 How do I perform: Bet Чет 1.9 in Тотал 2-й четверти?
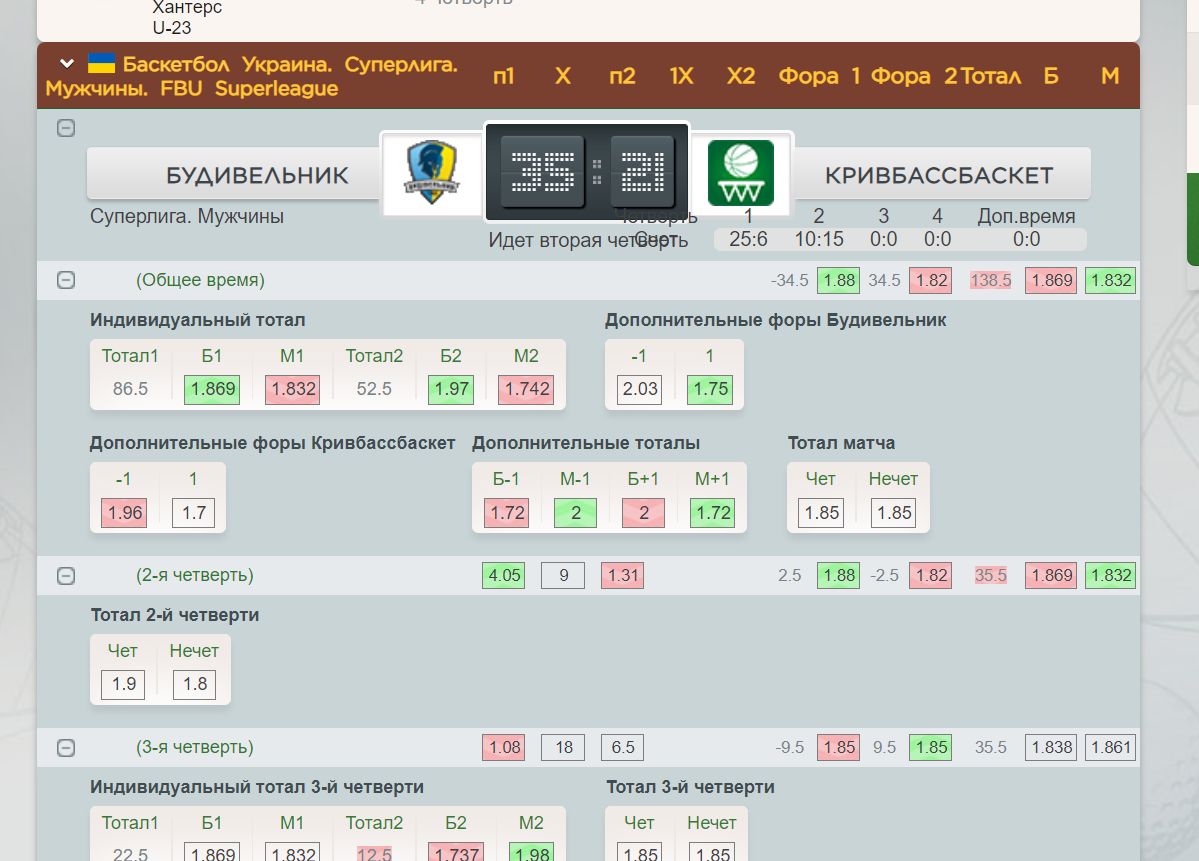click(x=123, y=684)
